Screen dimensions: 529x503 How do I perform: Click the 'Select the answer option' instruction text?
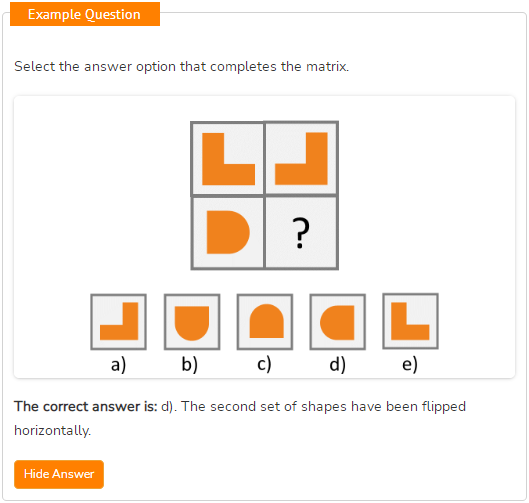(182, 66)
